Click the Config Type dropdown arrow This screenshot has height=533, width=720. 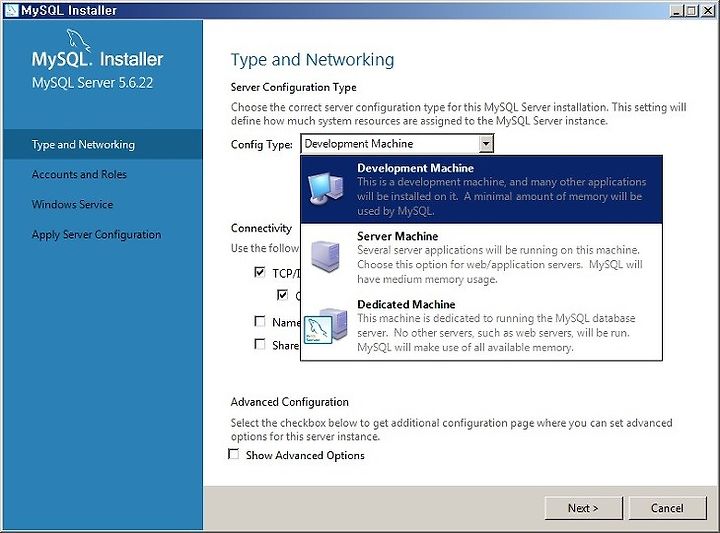pos(486,144)
